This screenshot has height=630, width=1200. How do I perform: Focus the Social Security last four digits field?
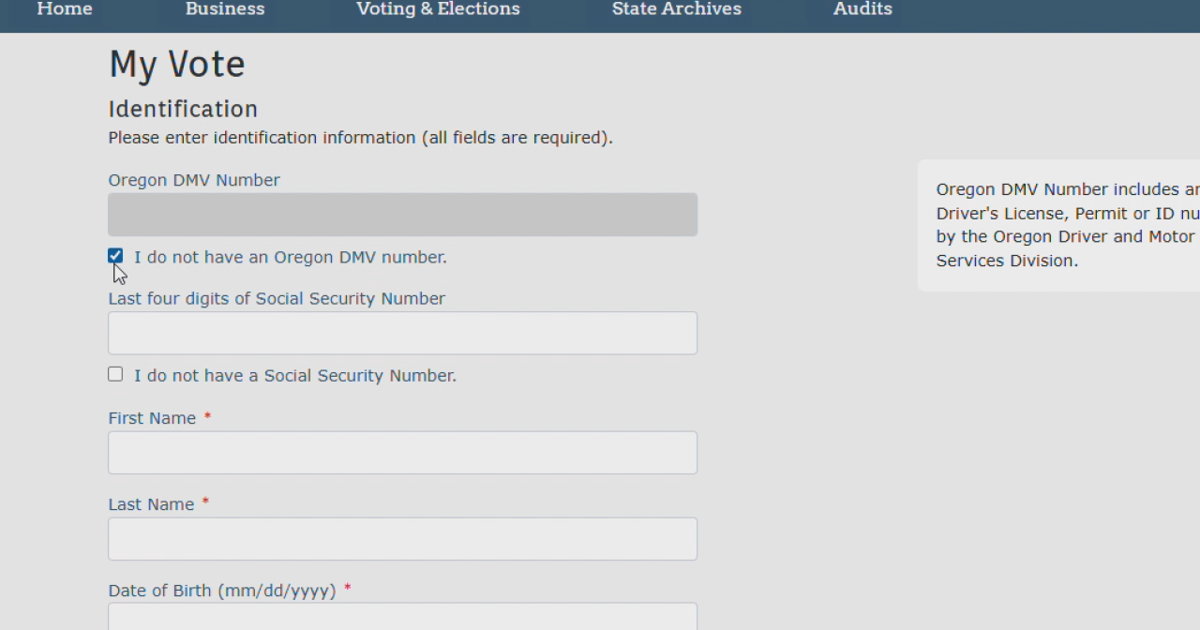(402, 333)
